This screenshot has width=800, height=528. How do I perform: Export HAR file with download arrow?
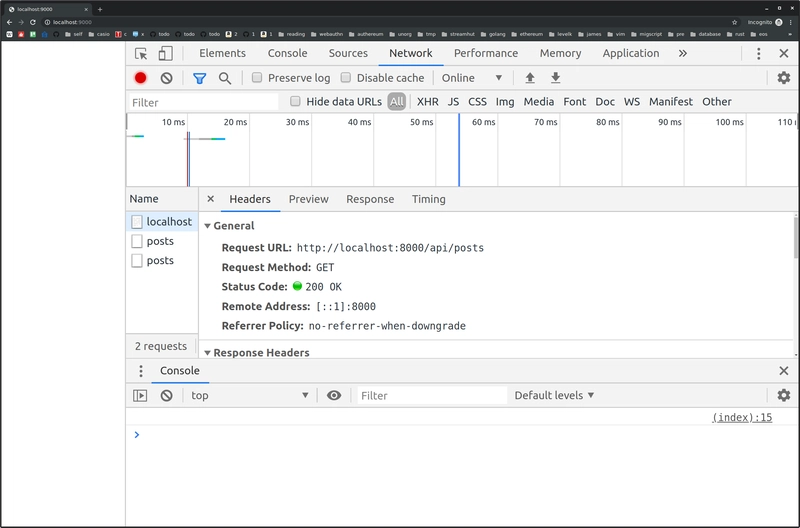pos(556,78)
